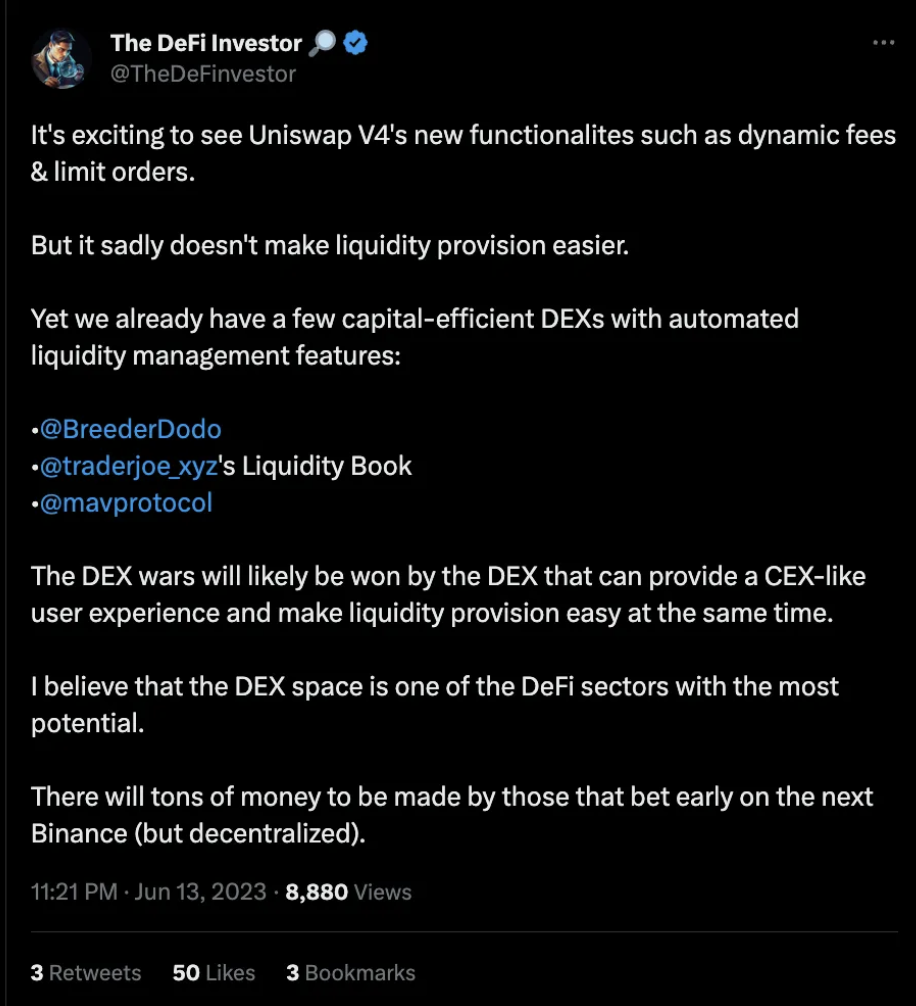This screenshot has height=1006, width=916.
Task: Click the blue verified badge
Action: (x=355, y=43)
